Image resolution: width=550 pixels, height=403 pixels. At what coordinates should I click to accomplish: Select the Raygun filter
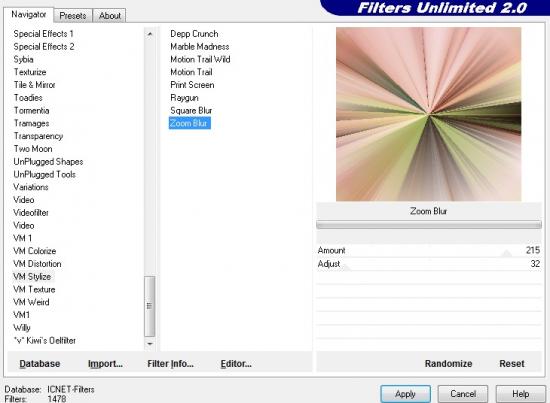click(x=185, y=98)
